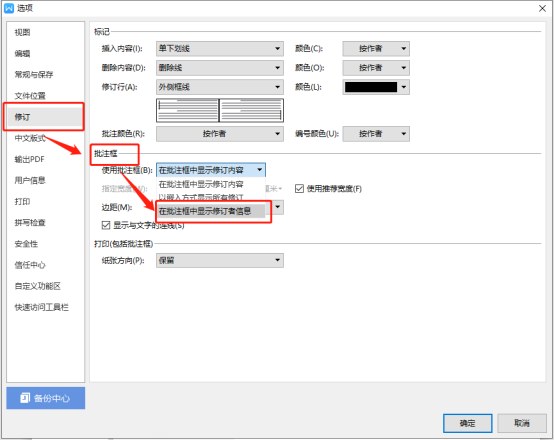Viewport: 554px width, 440px height.
Task: Open 编号颜色 dropdown
Action: (x=376, y=134)
